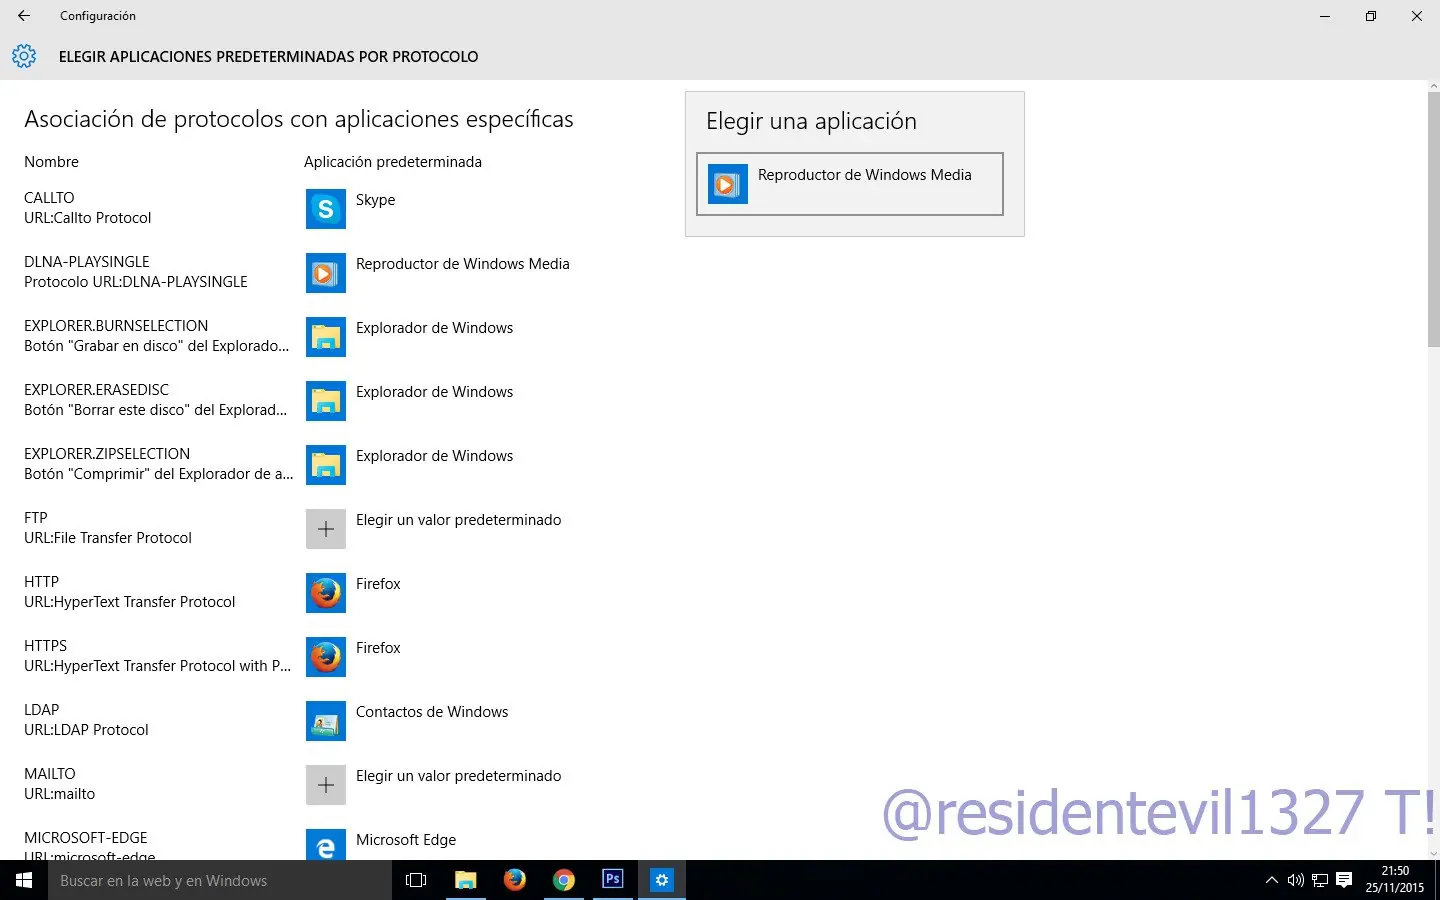The width and height of the screenshot is (1440, 900).
Task: Click the plus icon for FTP protocol
Action: coord(326,529)
